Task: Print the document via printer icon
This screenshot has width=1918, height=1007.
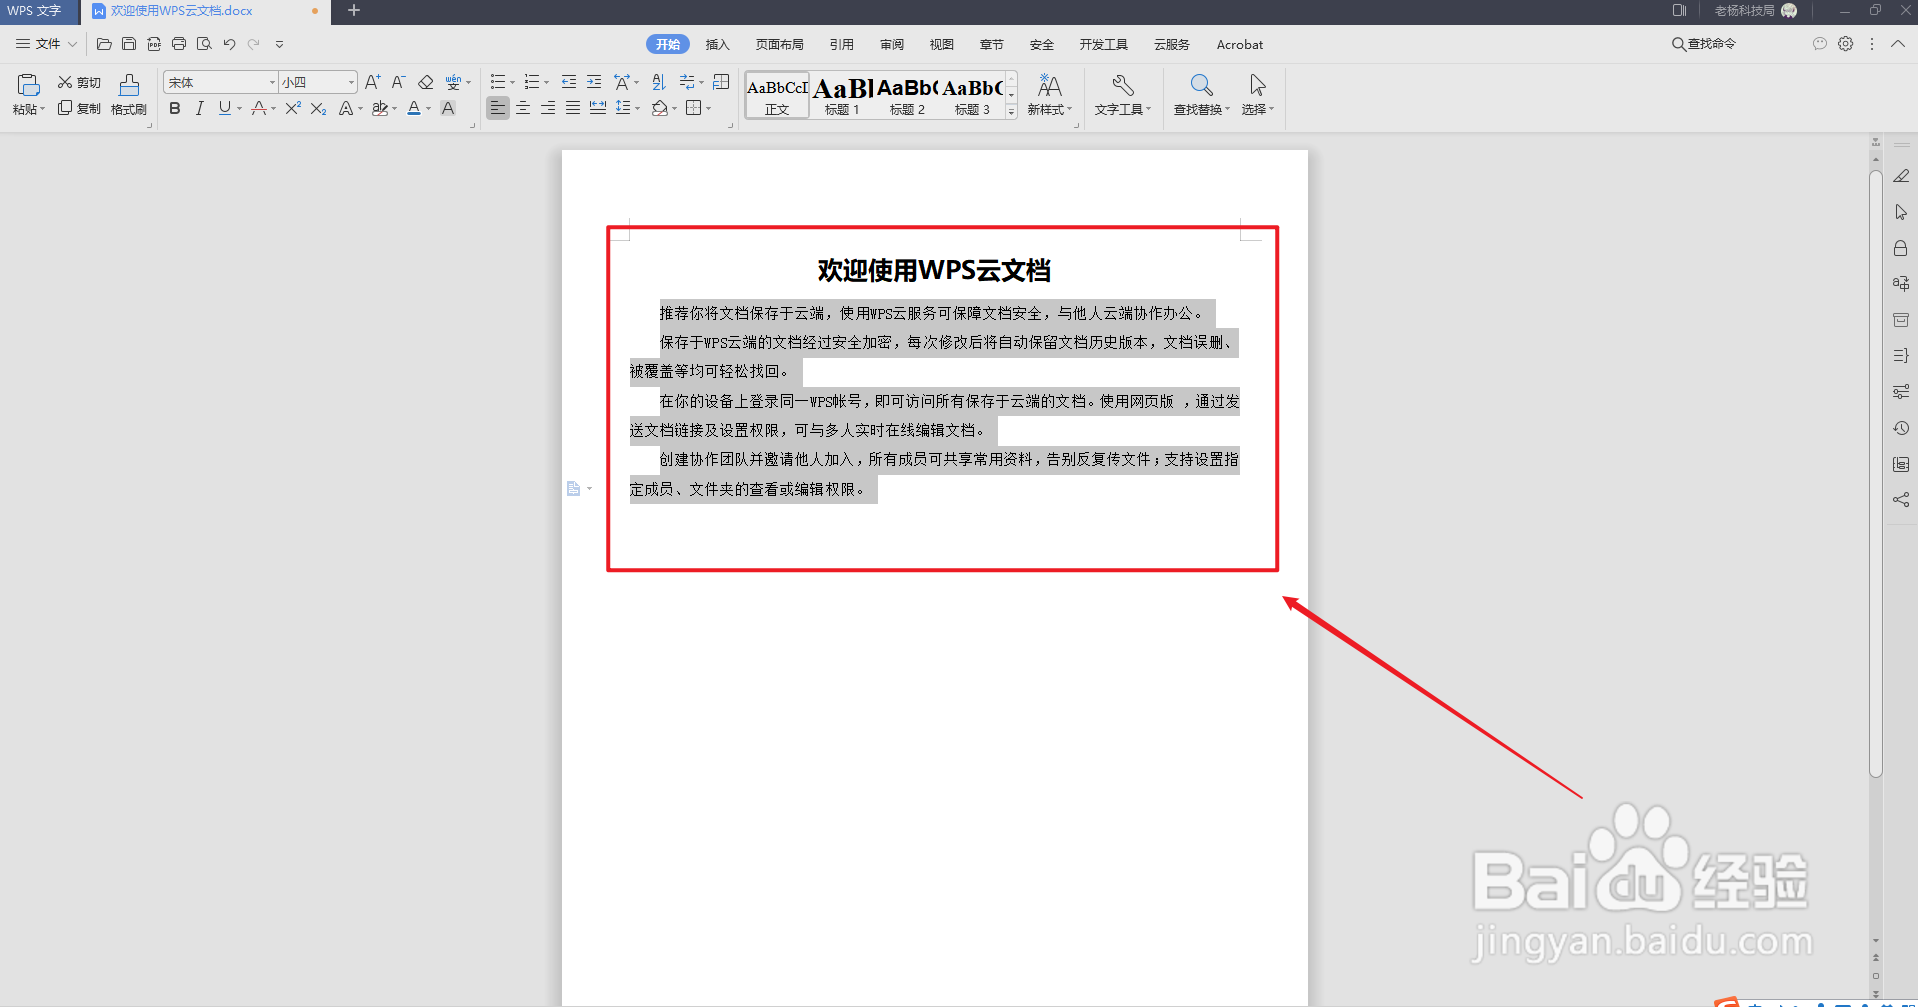Action: [179, 44]
